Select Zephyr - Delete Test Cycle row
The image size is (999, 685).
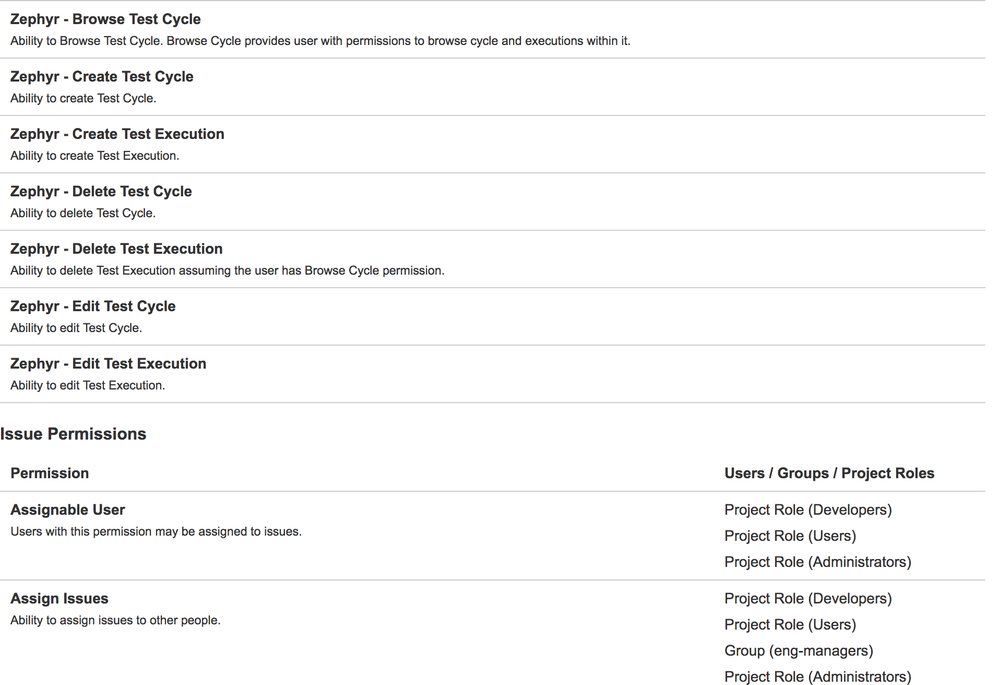click(492, 201)
